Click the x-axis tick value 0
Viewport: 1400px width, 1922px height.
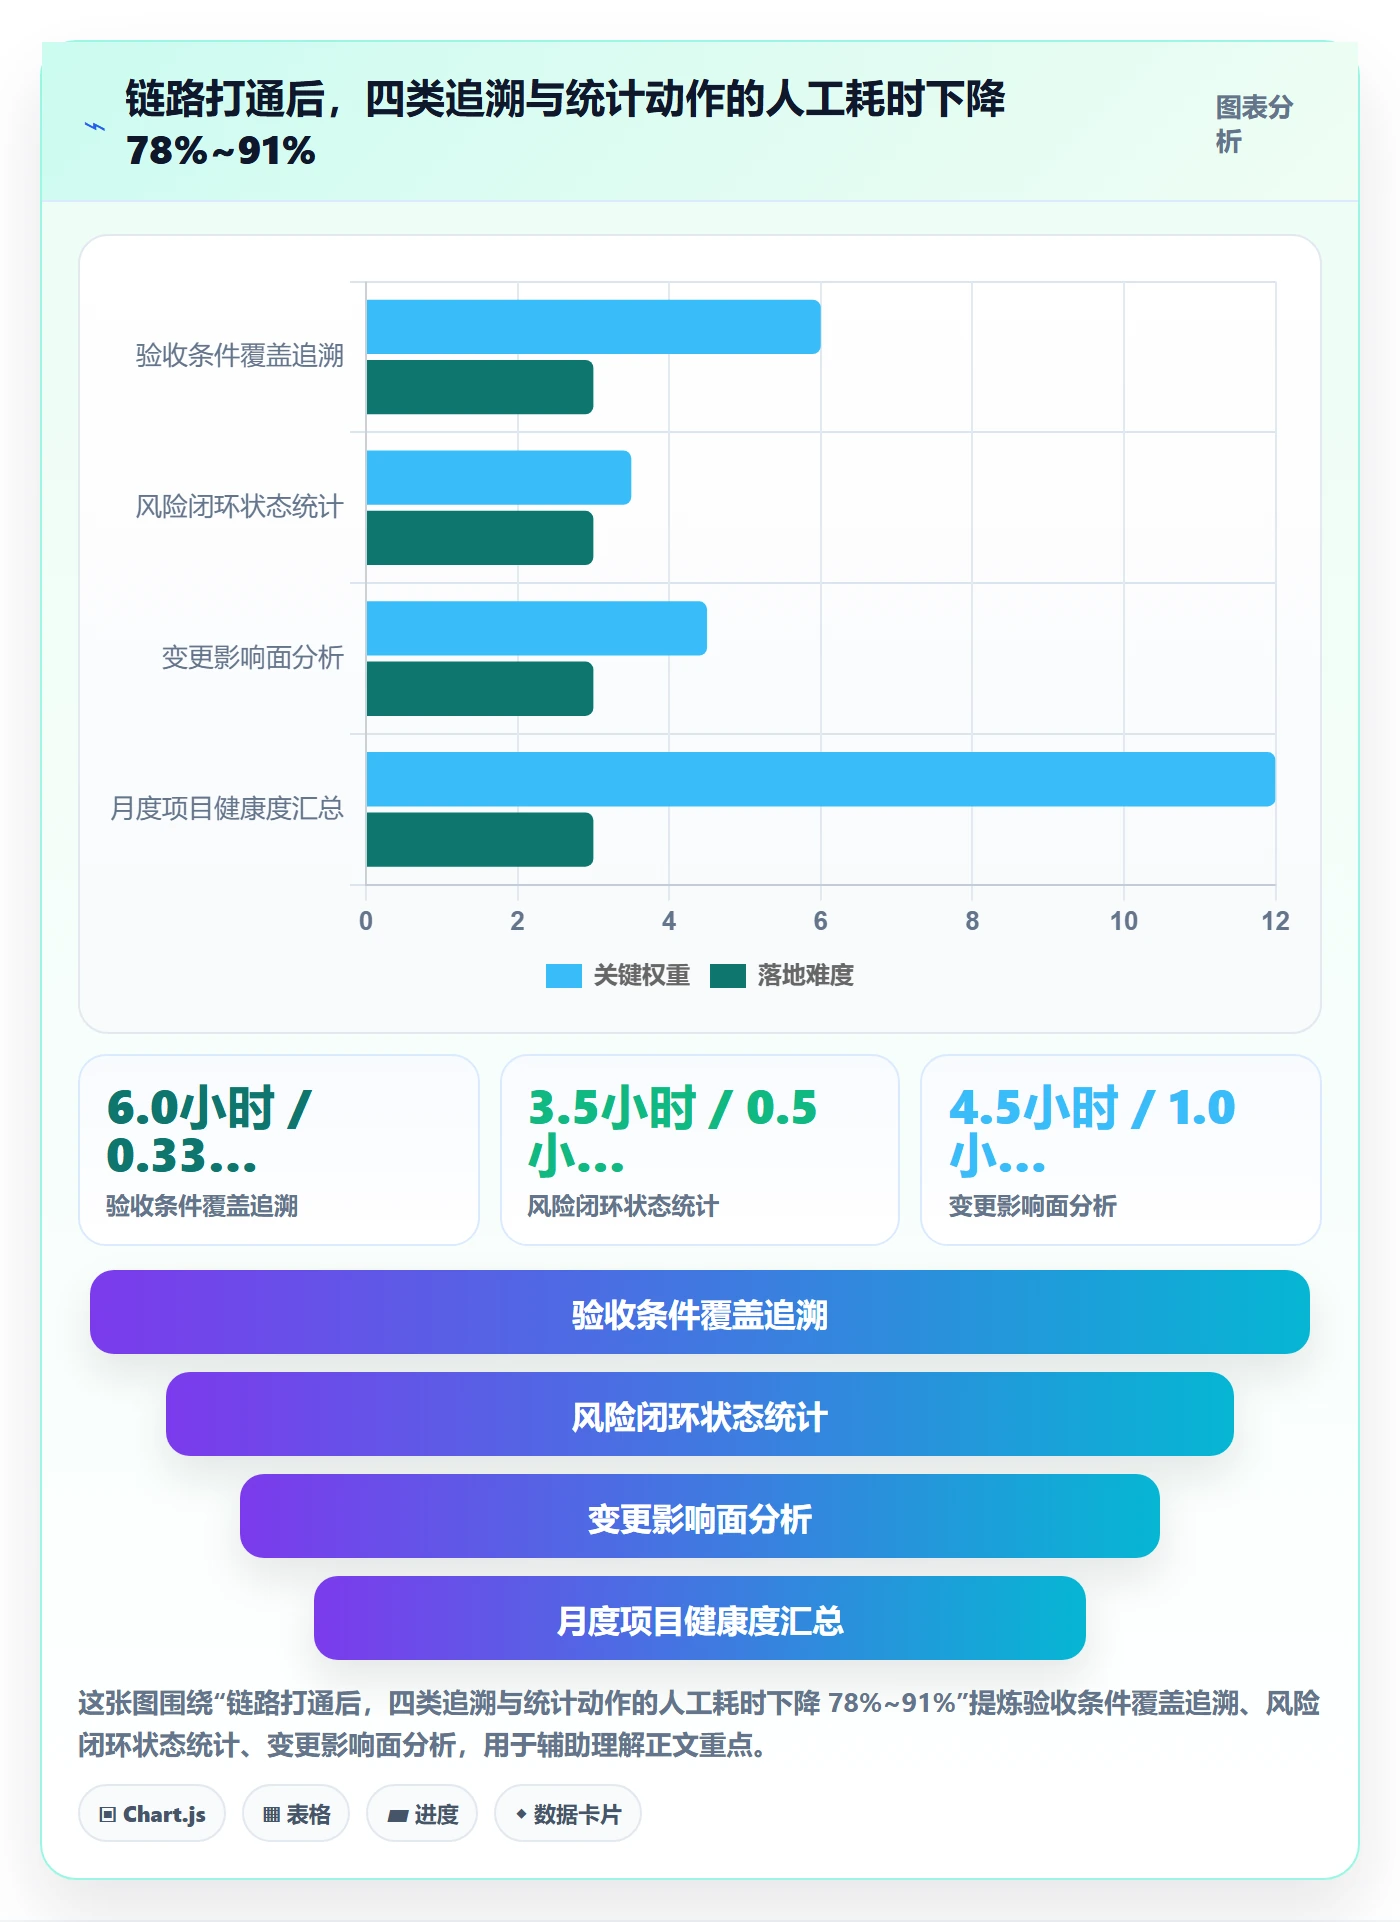coord(366,921)
